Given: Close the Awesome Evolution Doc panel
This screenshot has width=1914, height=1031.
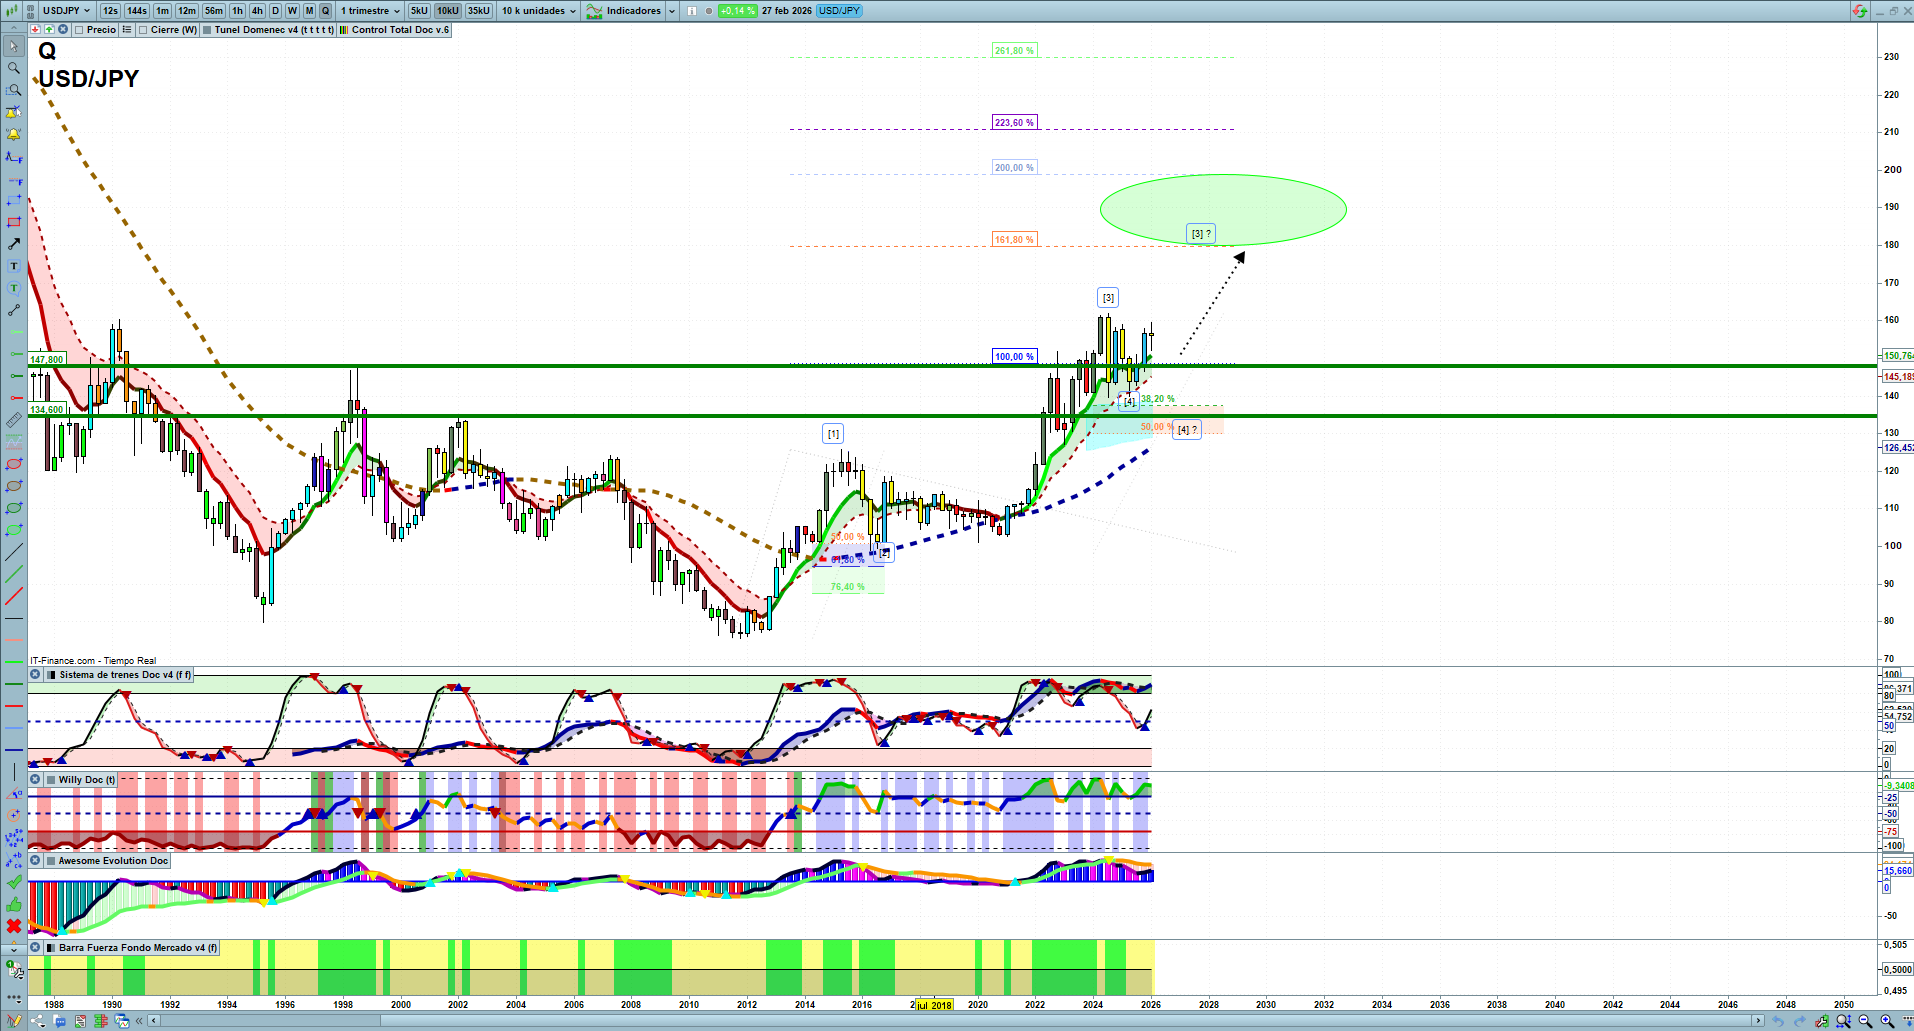Looking at the screenshot, I should pyautogui.click(x=35, y=861).
